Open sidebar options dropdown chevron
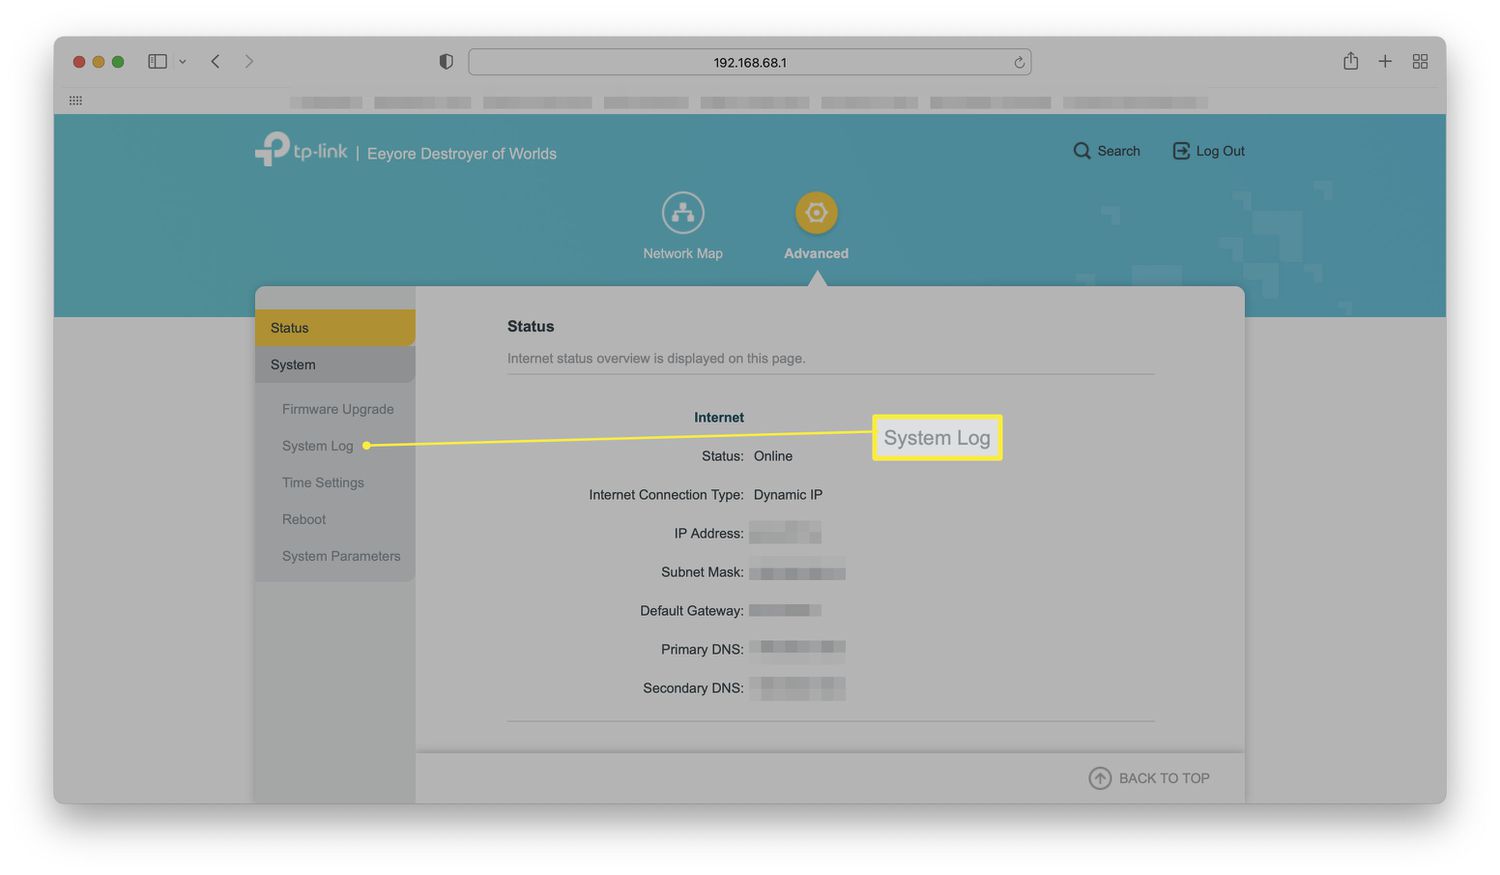The height and width of the screenshot is (875, 1500). [182, 61]
